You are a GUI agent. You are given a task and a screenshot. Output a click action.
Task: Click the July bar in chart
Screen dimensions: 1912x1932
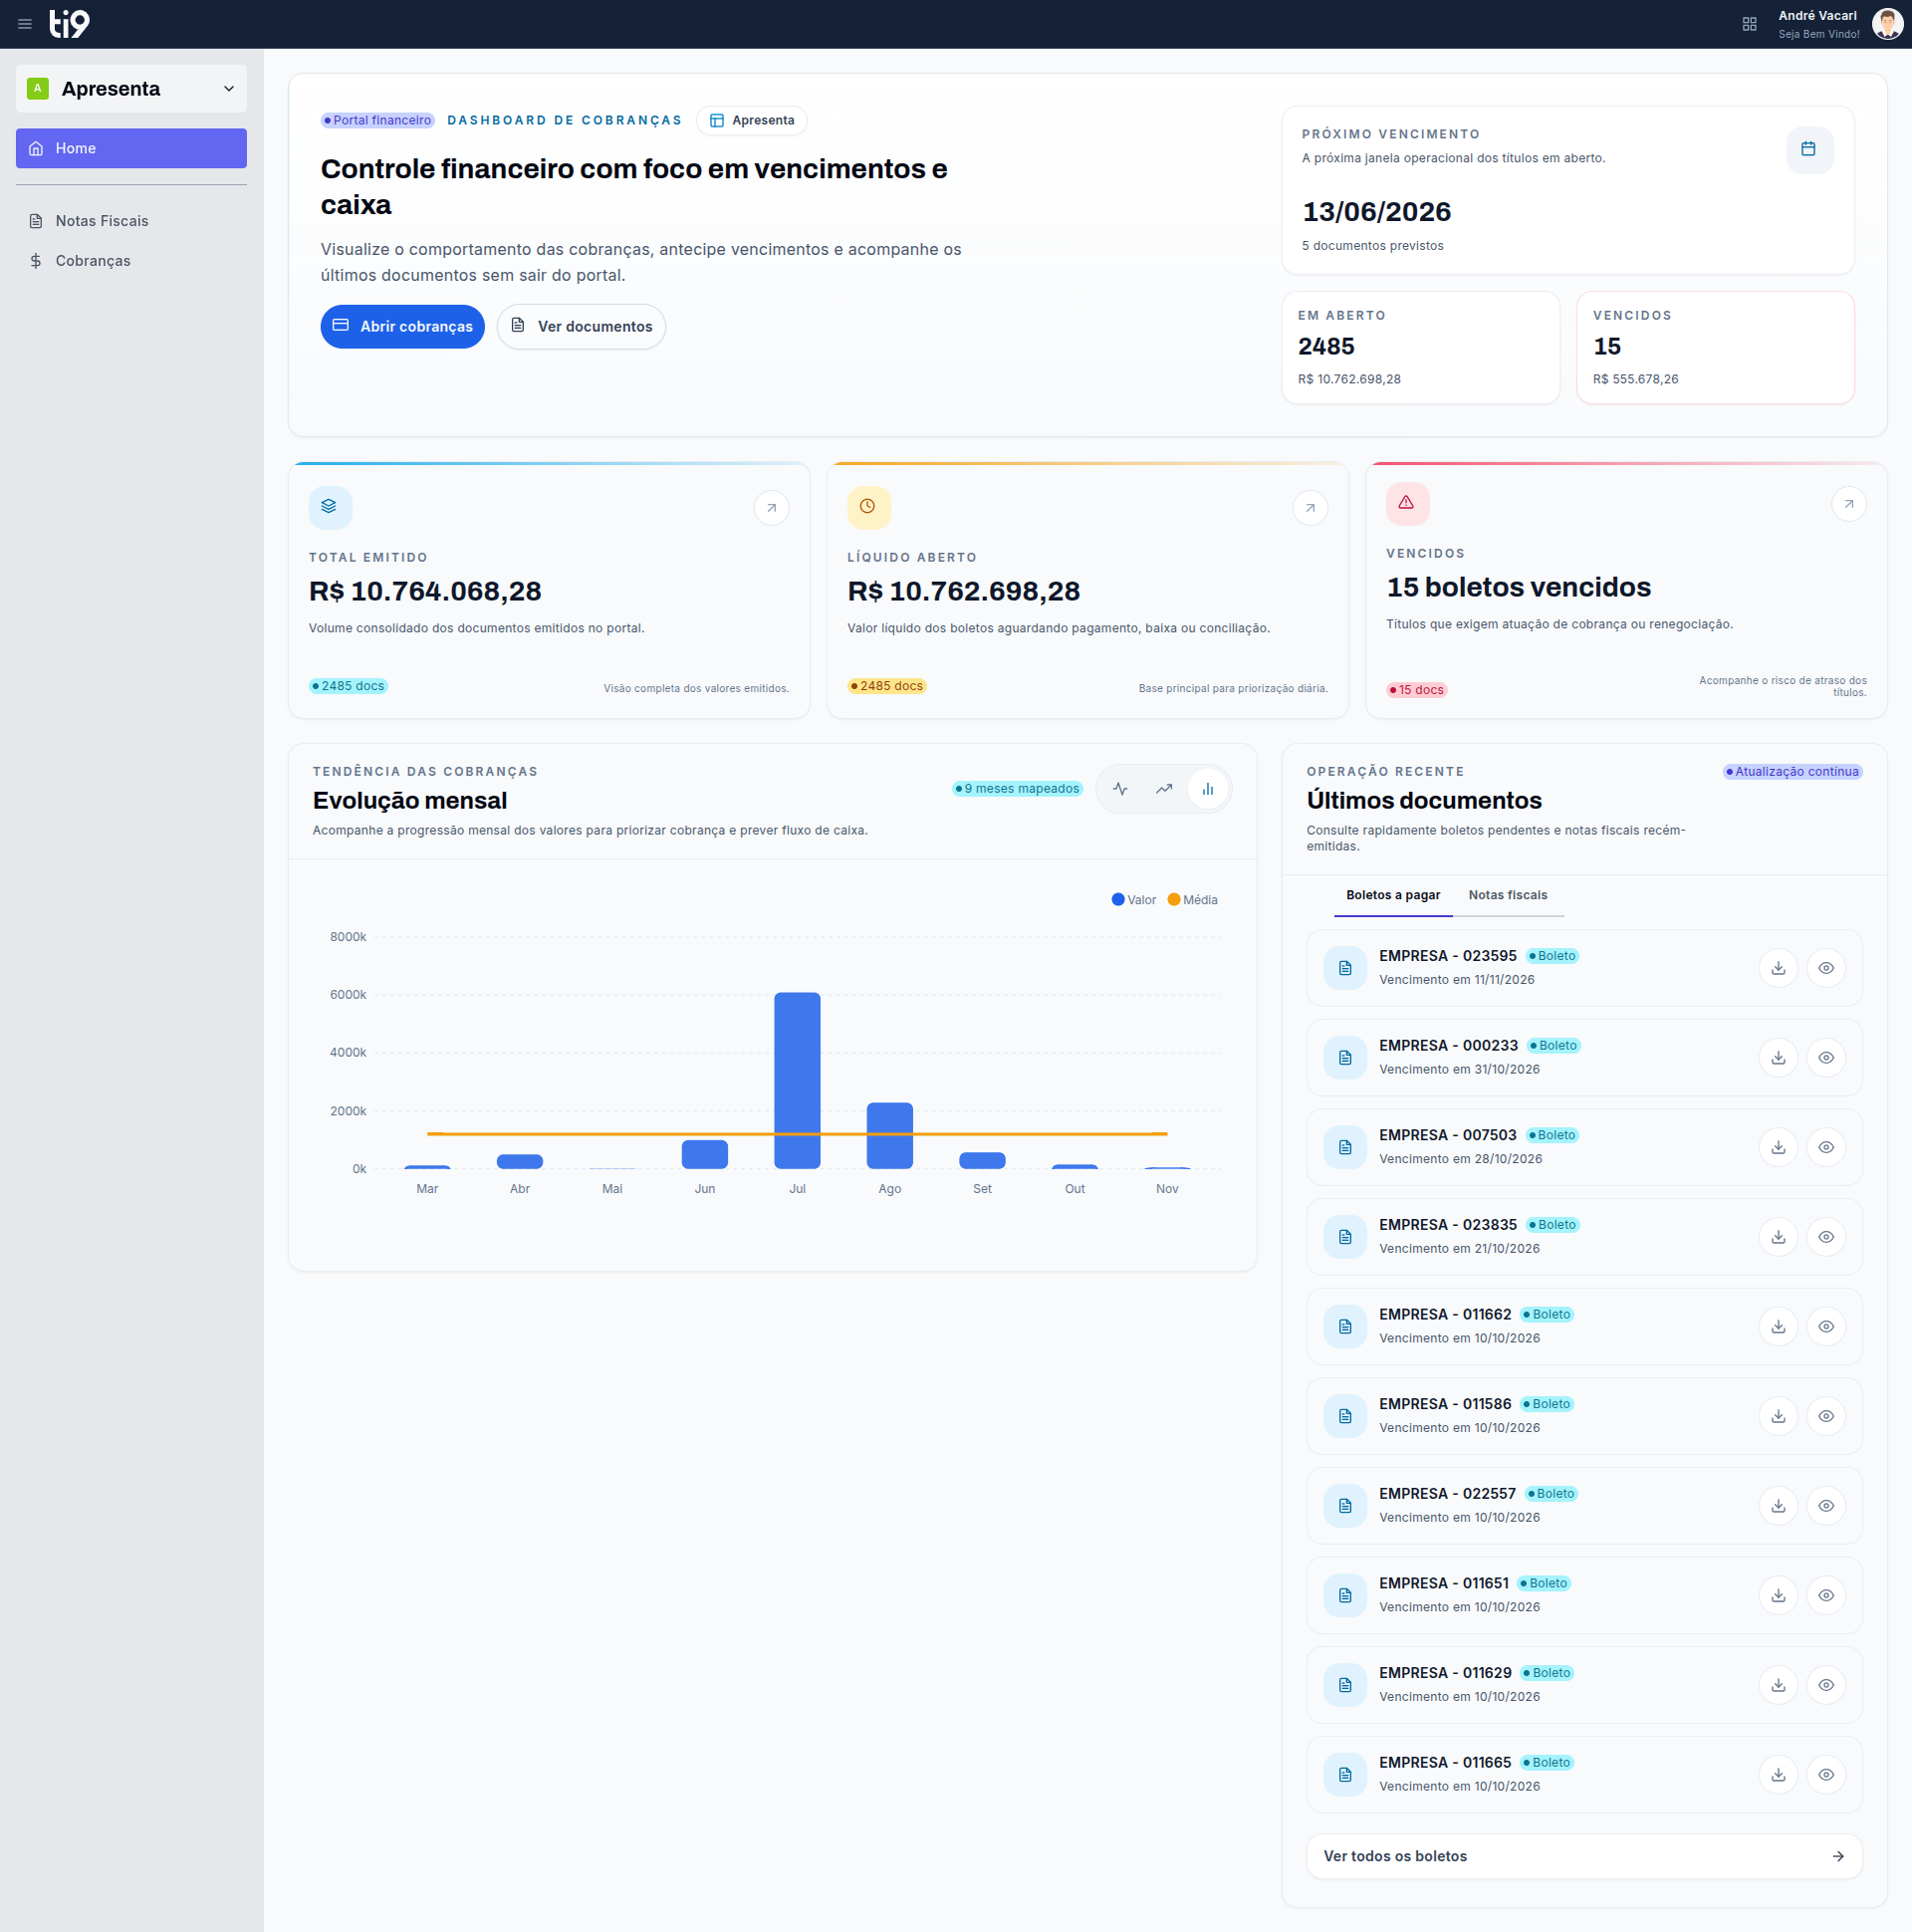tap(797, 1081)
